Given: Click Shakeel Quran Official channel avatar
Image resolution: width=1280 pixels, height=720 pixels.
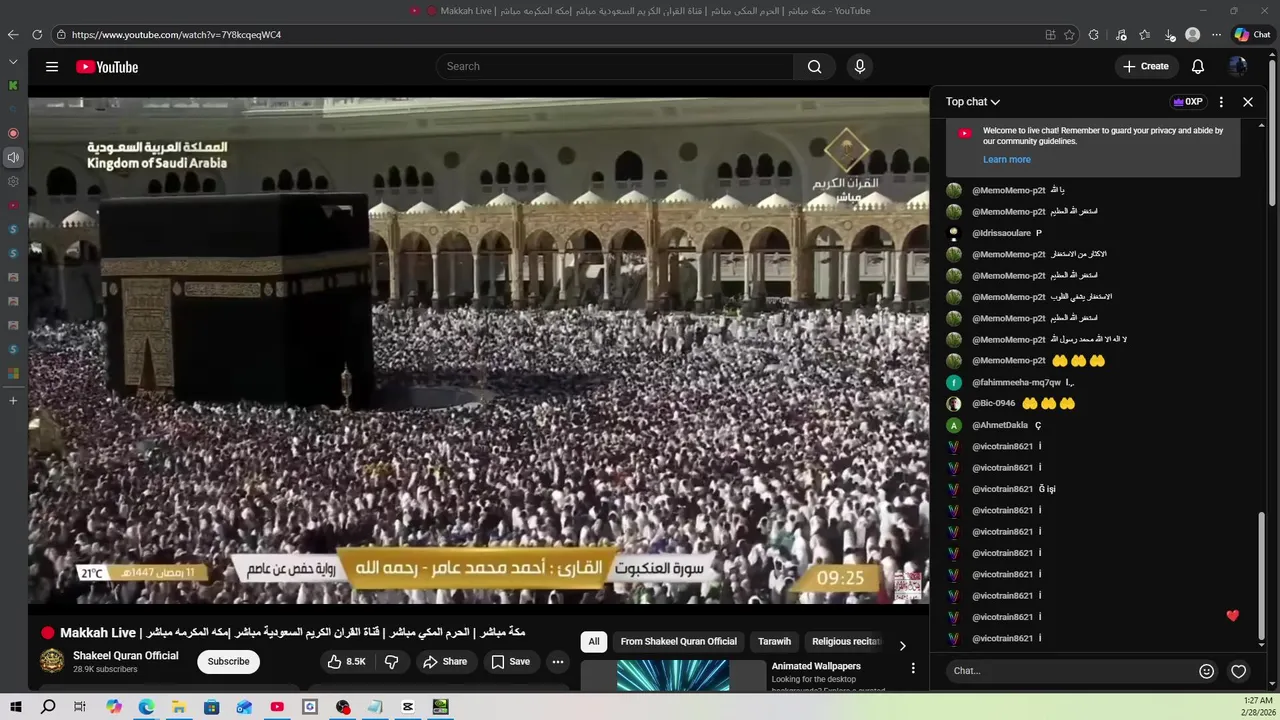Looking at the screenshot, I should coord(52,661).
